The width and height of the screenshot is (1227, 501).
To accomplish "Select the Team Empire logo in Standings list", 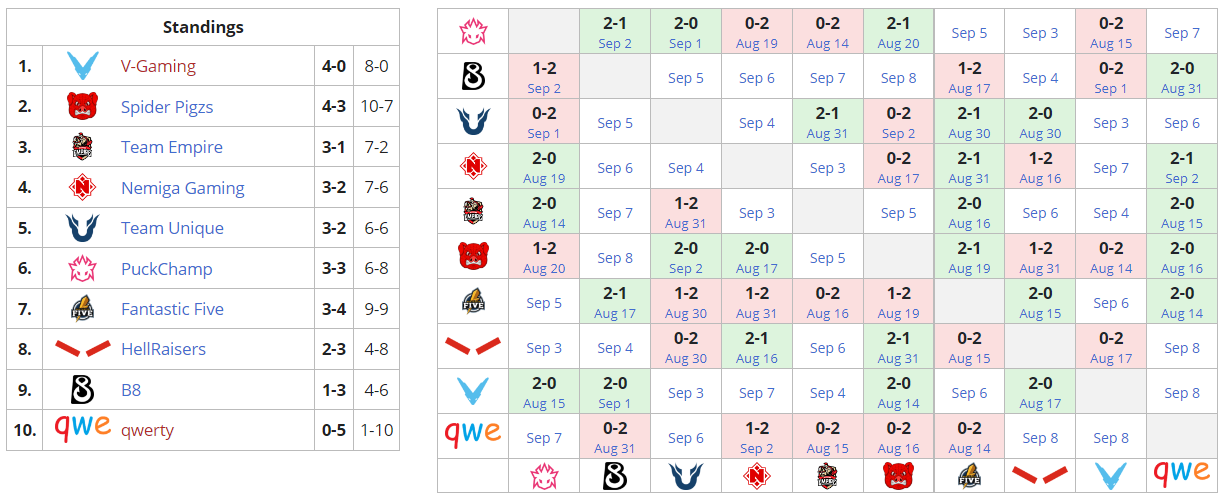I will [81, 148].
